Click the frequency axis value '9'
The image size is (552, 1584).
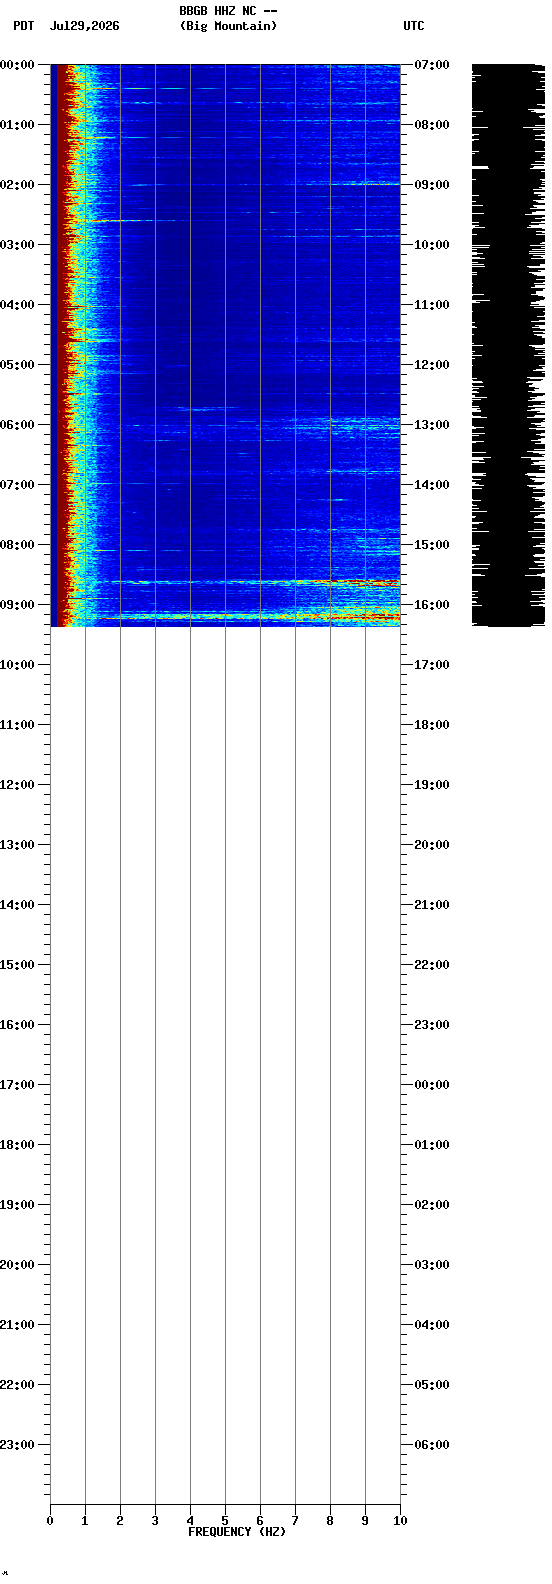[x=365, y=1521]
